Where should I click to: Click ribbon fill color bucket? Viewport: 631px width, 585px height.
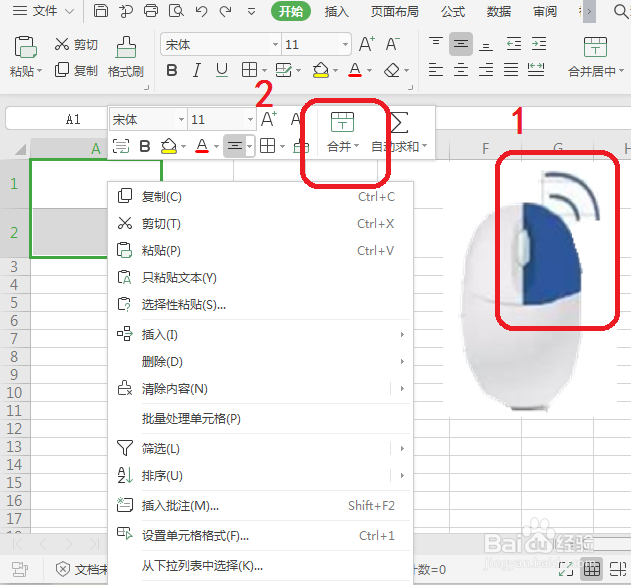point(321,70)
